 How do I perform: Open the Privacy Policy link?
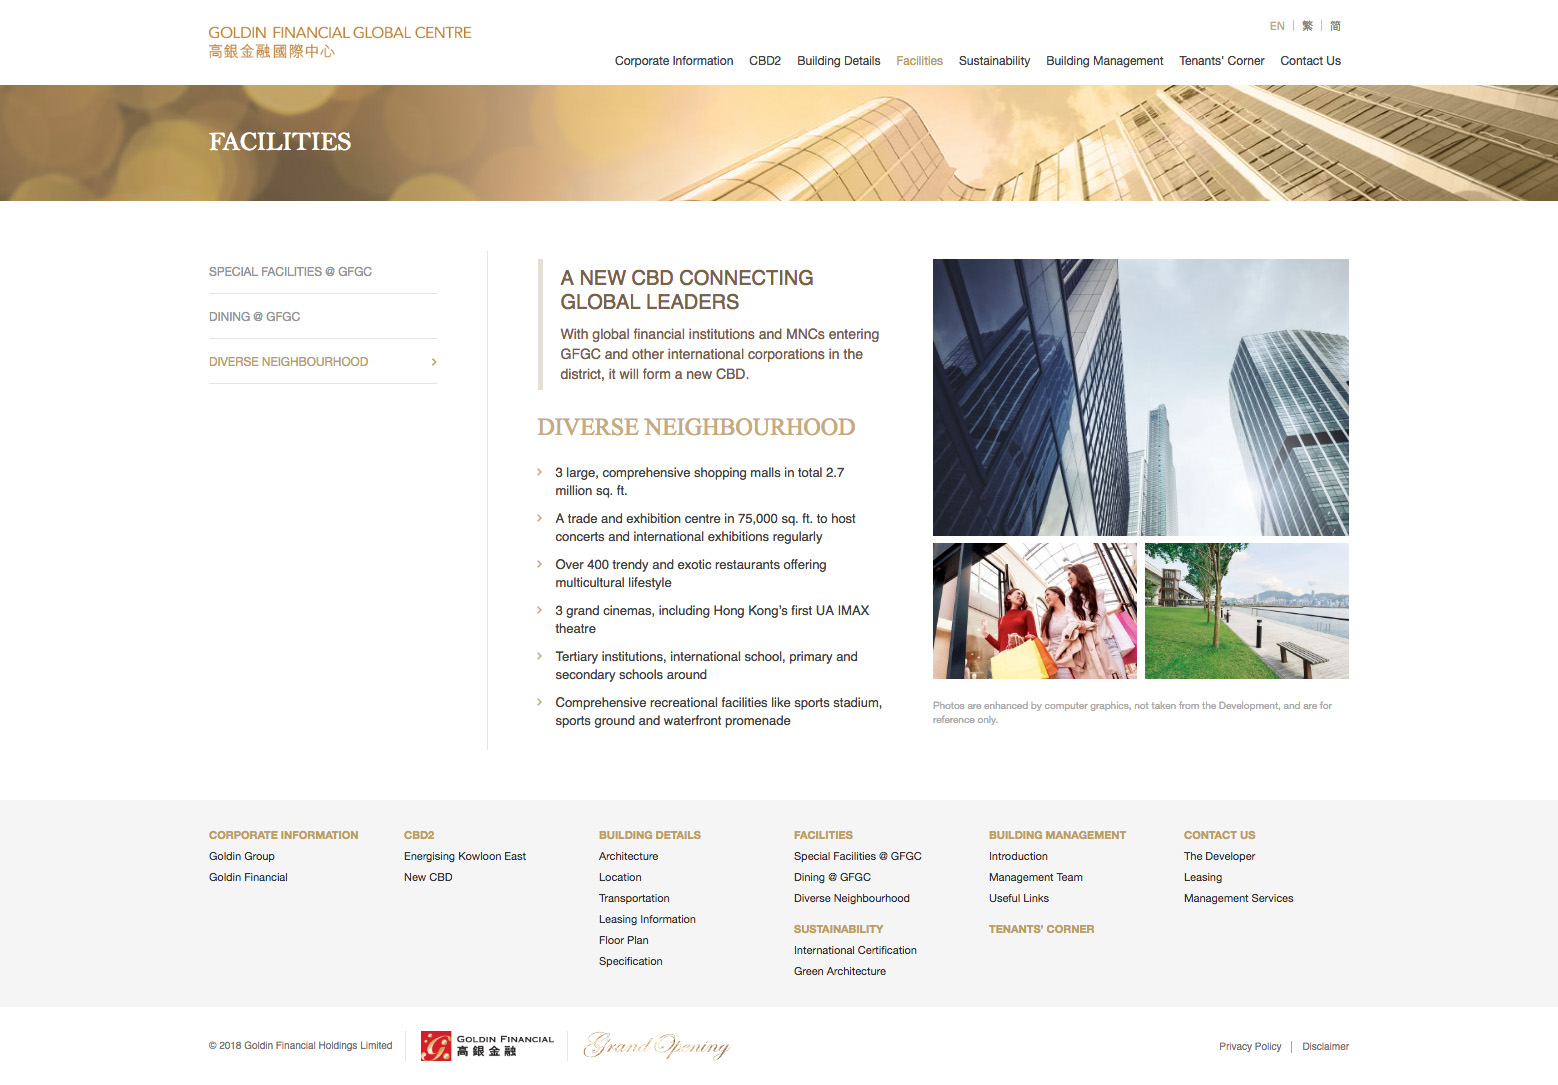pyautogui.click(x=1249, y=1047)
